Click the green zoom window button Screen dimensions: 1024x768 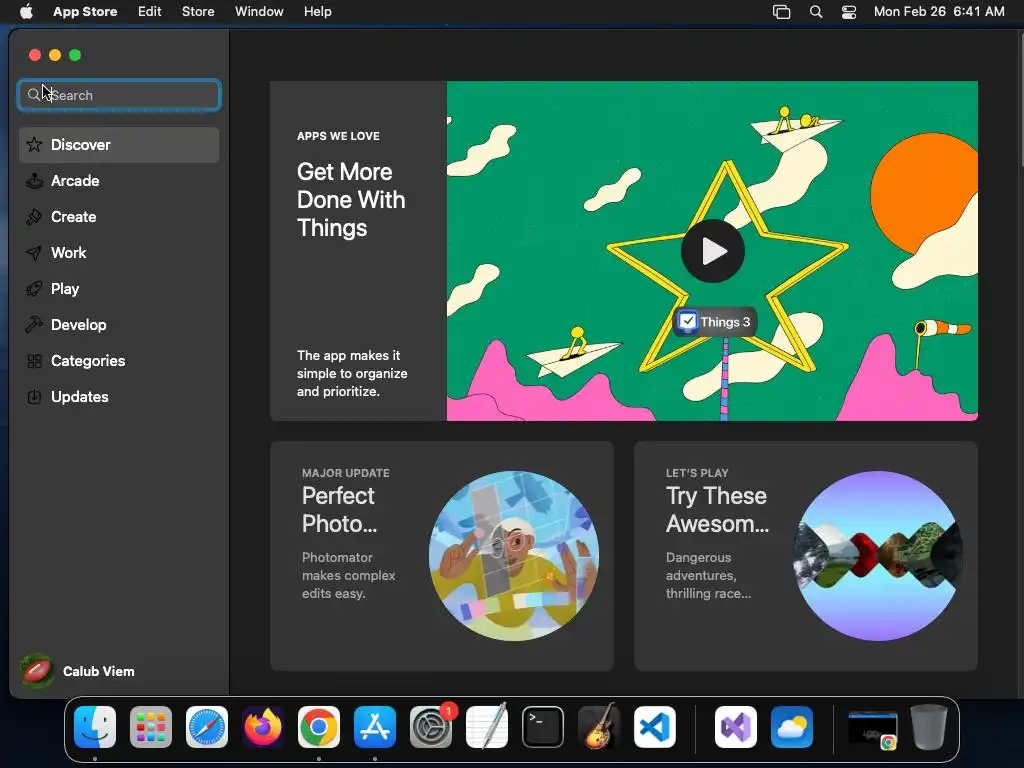tap(75, 55)
